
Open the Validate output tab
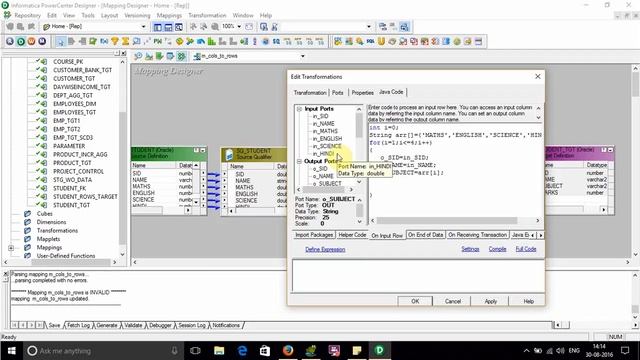133,325
